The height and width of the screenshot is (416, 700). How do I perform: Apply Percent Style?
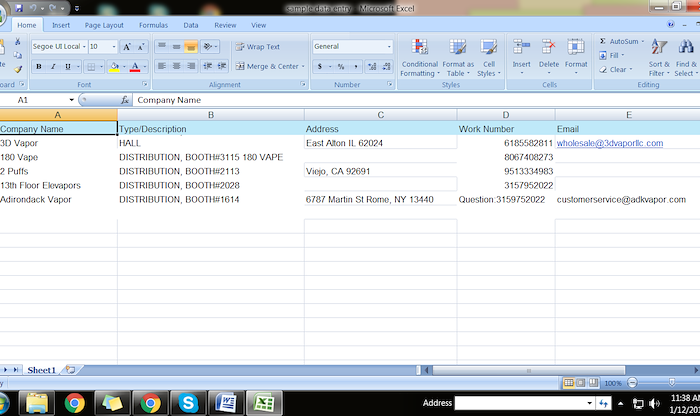[x=341, y=67]
